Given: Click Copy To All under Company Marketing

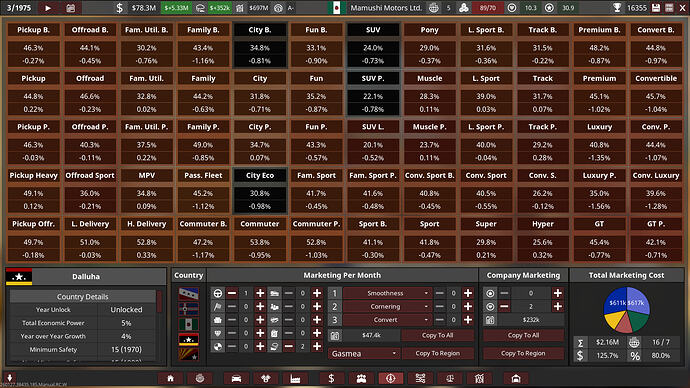Looking at the screenshot, I should [x=523, y=335].
